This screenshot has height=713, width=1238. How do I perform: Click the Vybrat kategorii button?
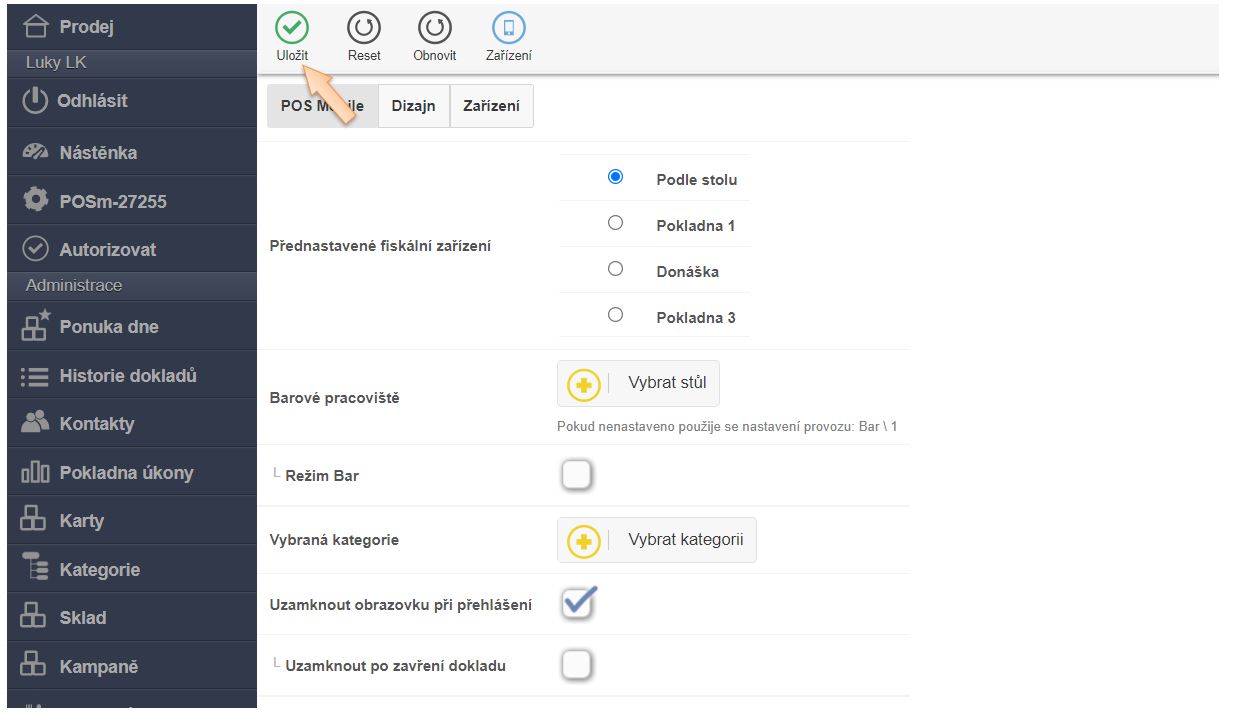point(657,540)
